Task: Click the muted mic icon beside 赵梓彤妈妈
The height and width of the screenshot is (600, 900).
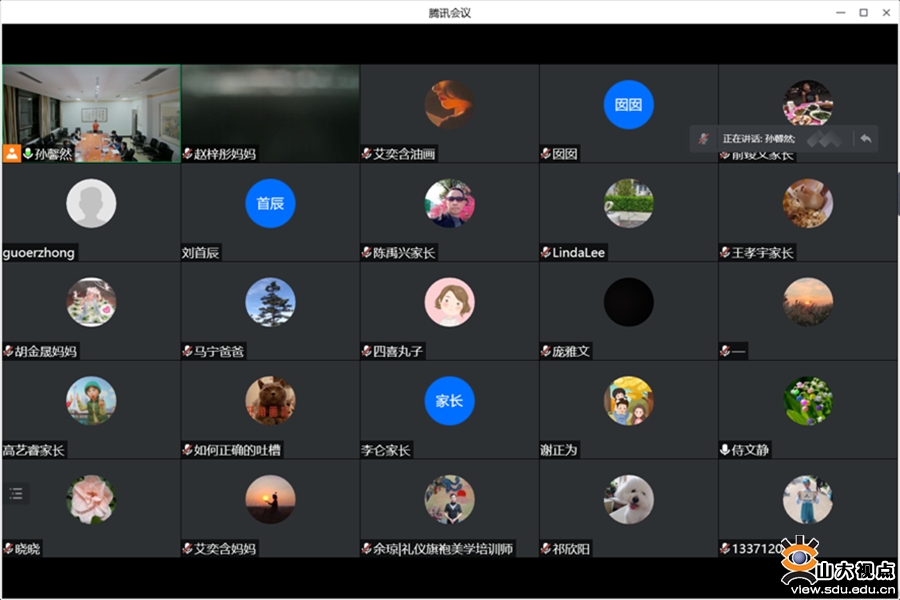Action: coord(188,154)
